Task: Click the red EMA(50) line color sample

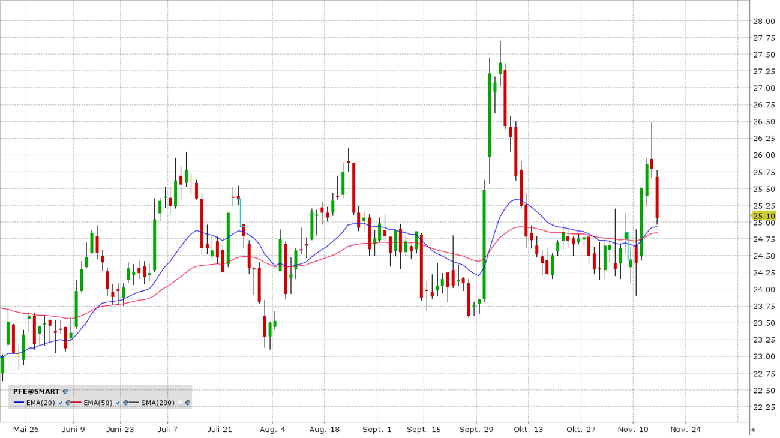Action: pos(76,402)
